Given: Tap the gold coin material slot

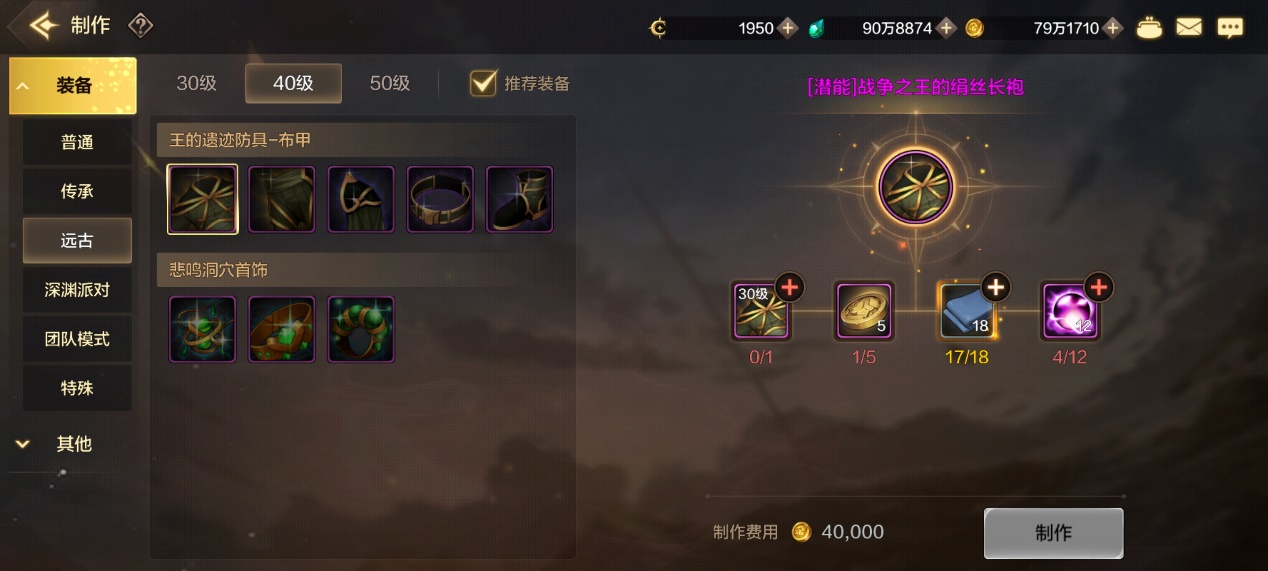Looking at the screenshot, I should (x=864, y=311).
